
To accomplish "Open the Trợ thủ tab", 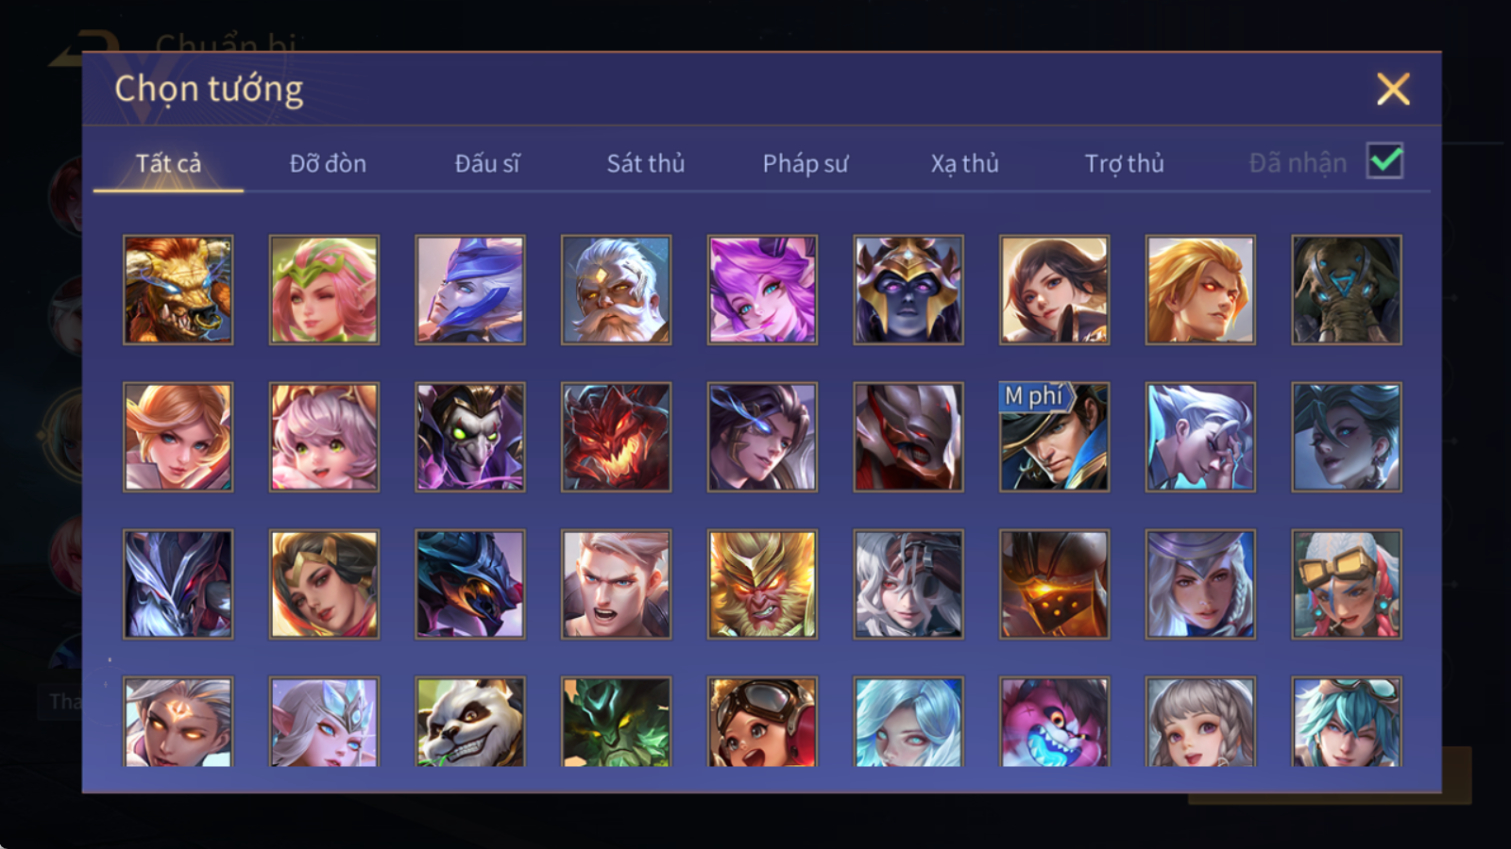I will click(x=1124, y=163).
